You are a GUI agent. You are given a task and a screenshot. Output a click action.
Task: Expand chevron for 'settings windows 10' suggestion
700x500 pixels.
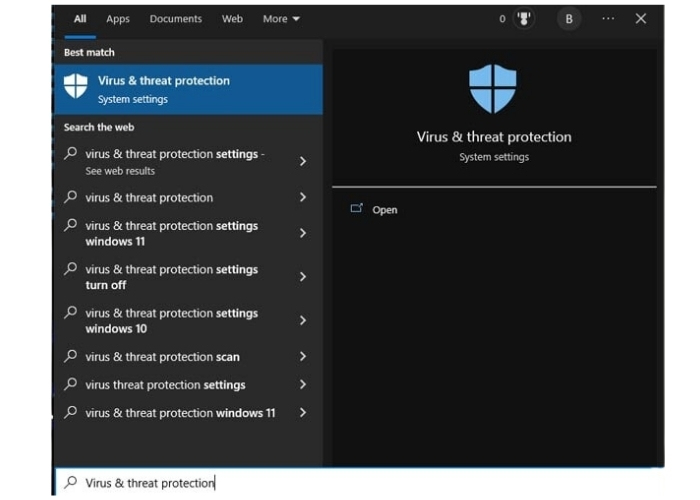303,321
